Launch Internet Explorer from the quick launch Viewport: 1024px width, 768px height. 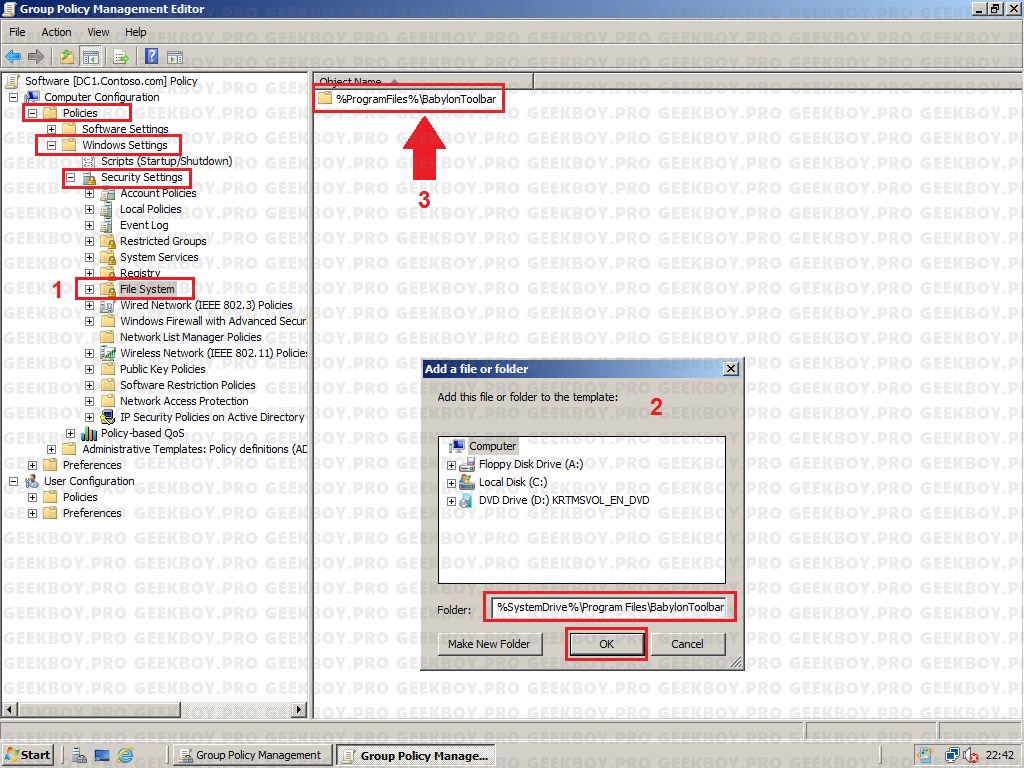pos(125,756)
